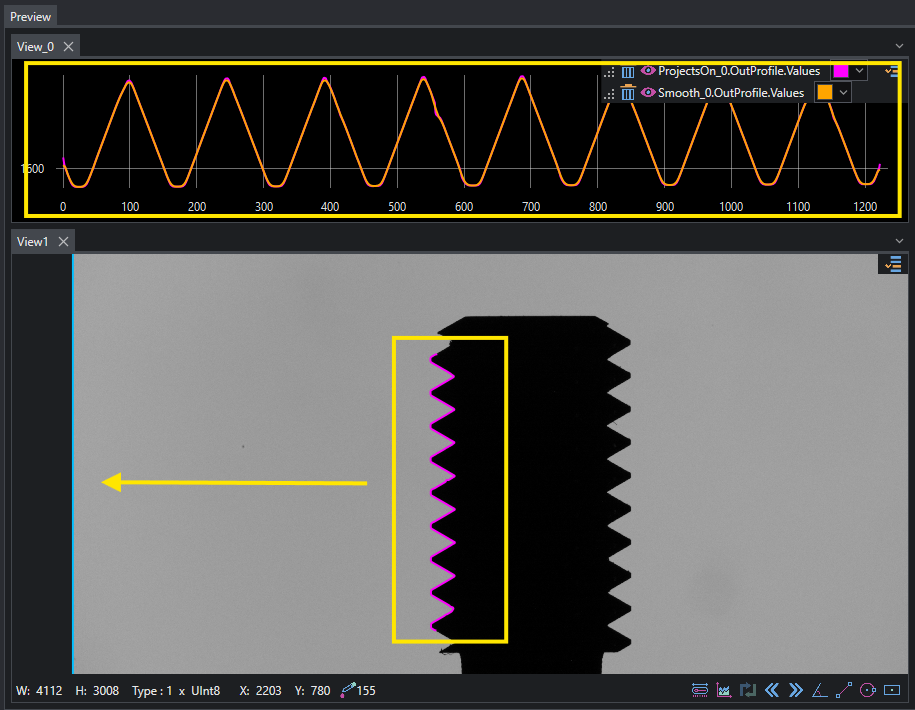
Task: Open the histogram chart tool
Action: click(x=724, y=691)
